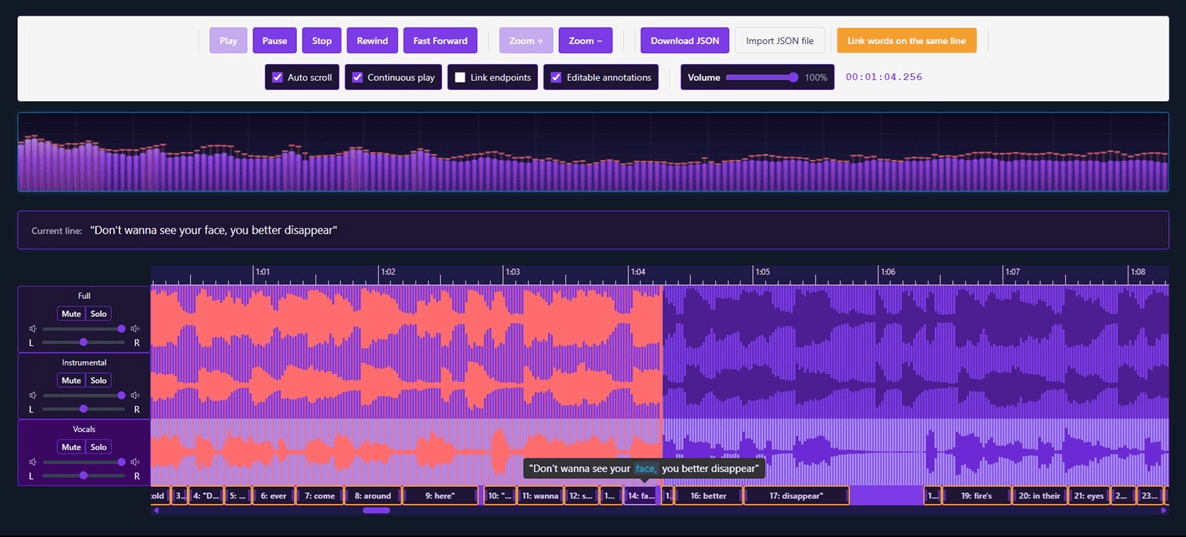Image resolution: width=1186 pixels, height=537 pixels.
Task: Click Download JSON
Action: tap(685, 41)
